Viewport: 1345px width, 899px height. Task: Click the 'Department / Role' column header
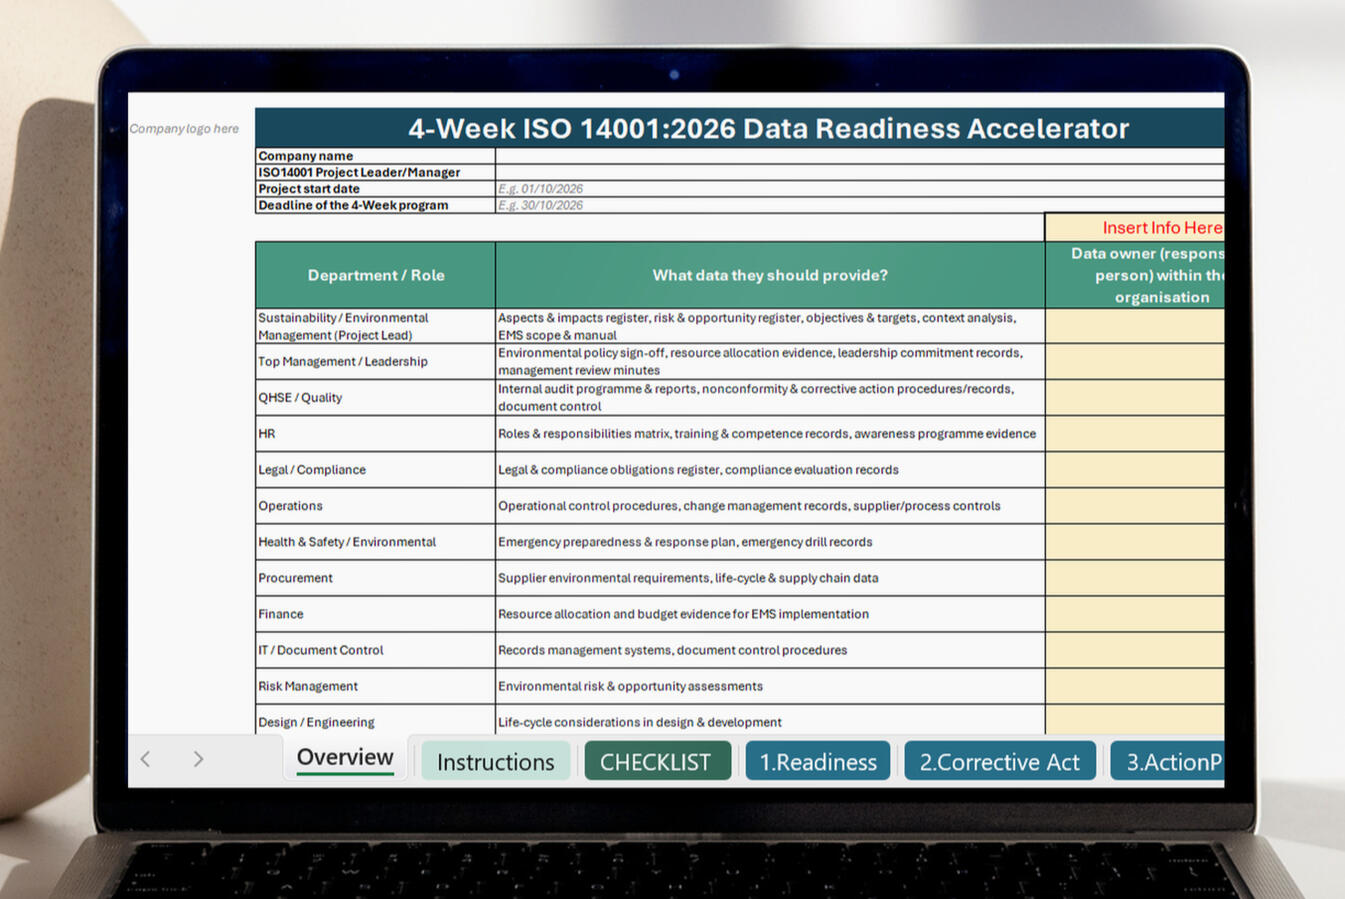pos(376,275)
